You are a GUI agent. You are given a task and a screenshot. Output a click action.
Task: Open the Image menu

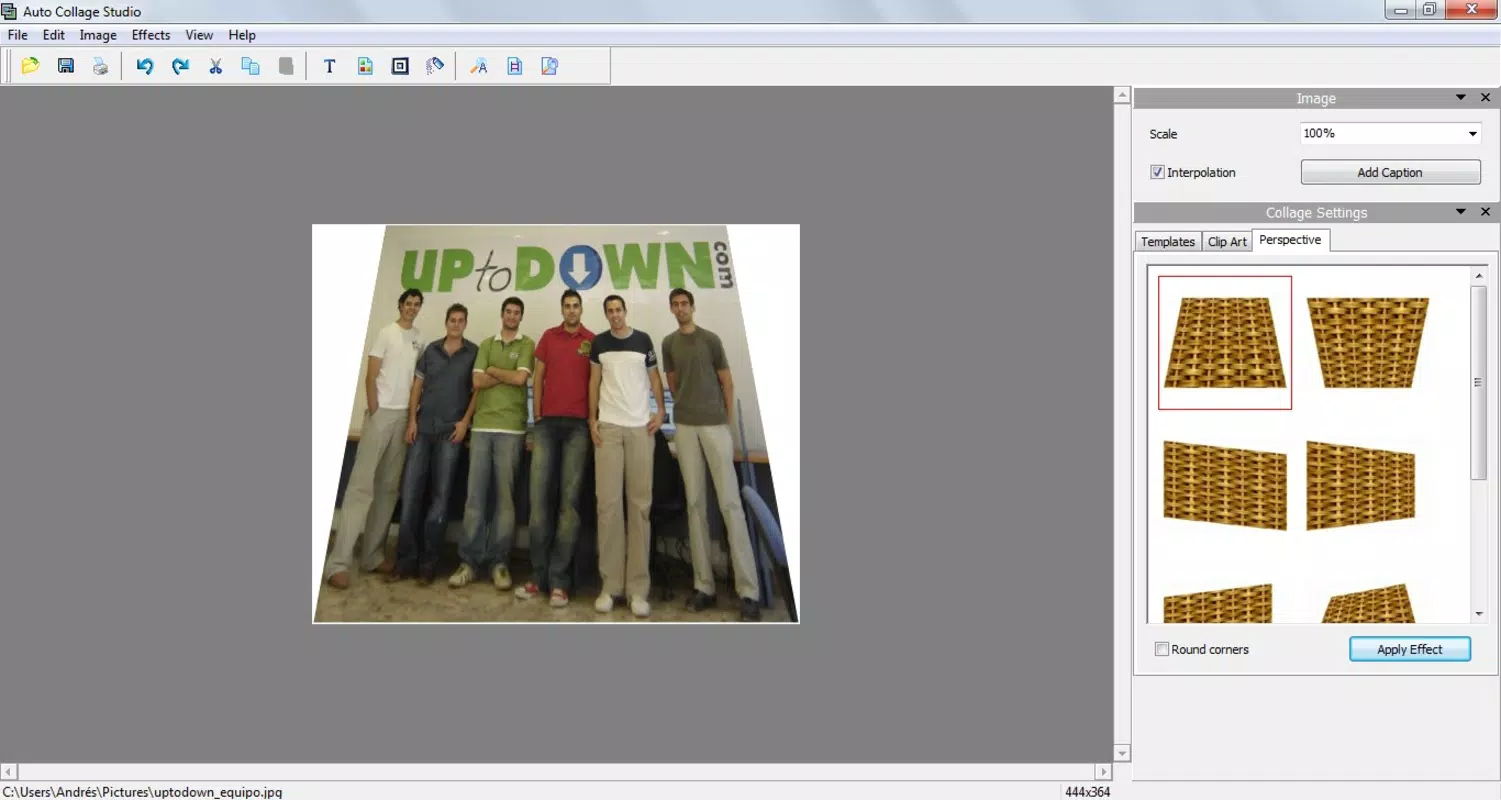(x=98, y=35)
